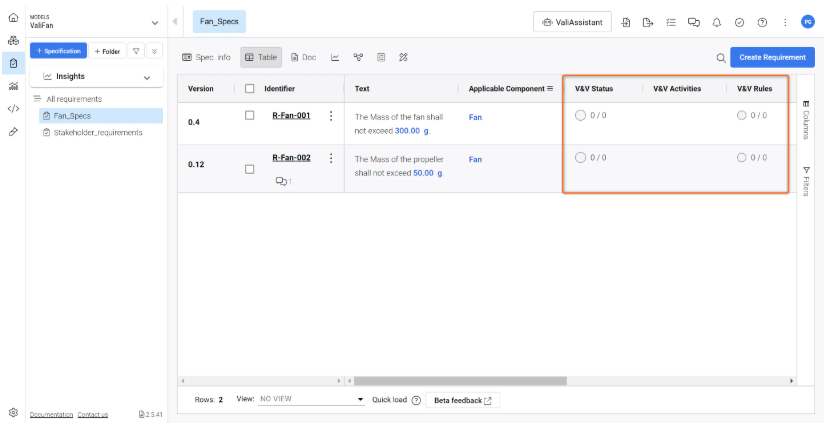This screenshot has width=827, height=425.
Task: Switch to Spec. info view
Action: tap(206, 57)
